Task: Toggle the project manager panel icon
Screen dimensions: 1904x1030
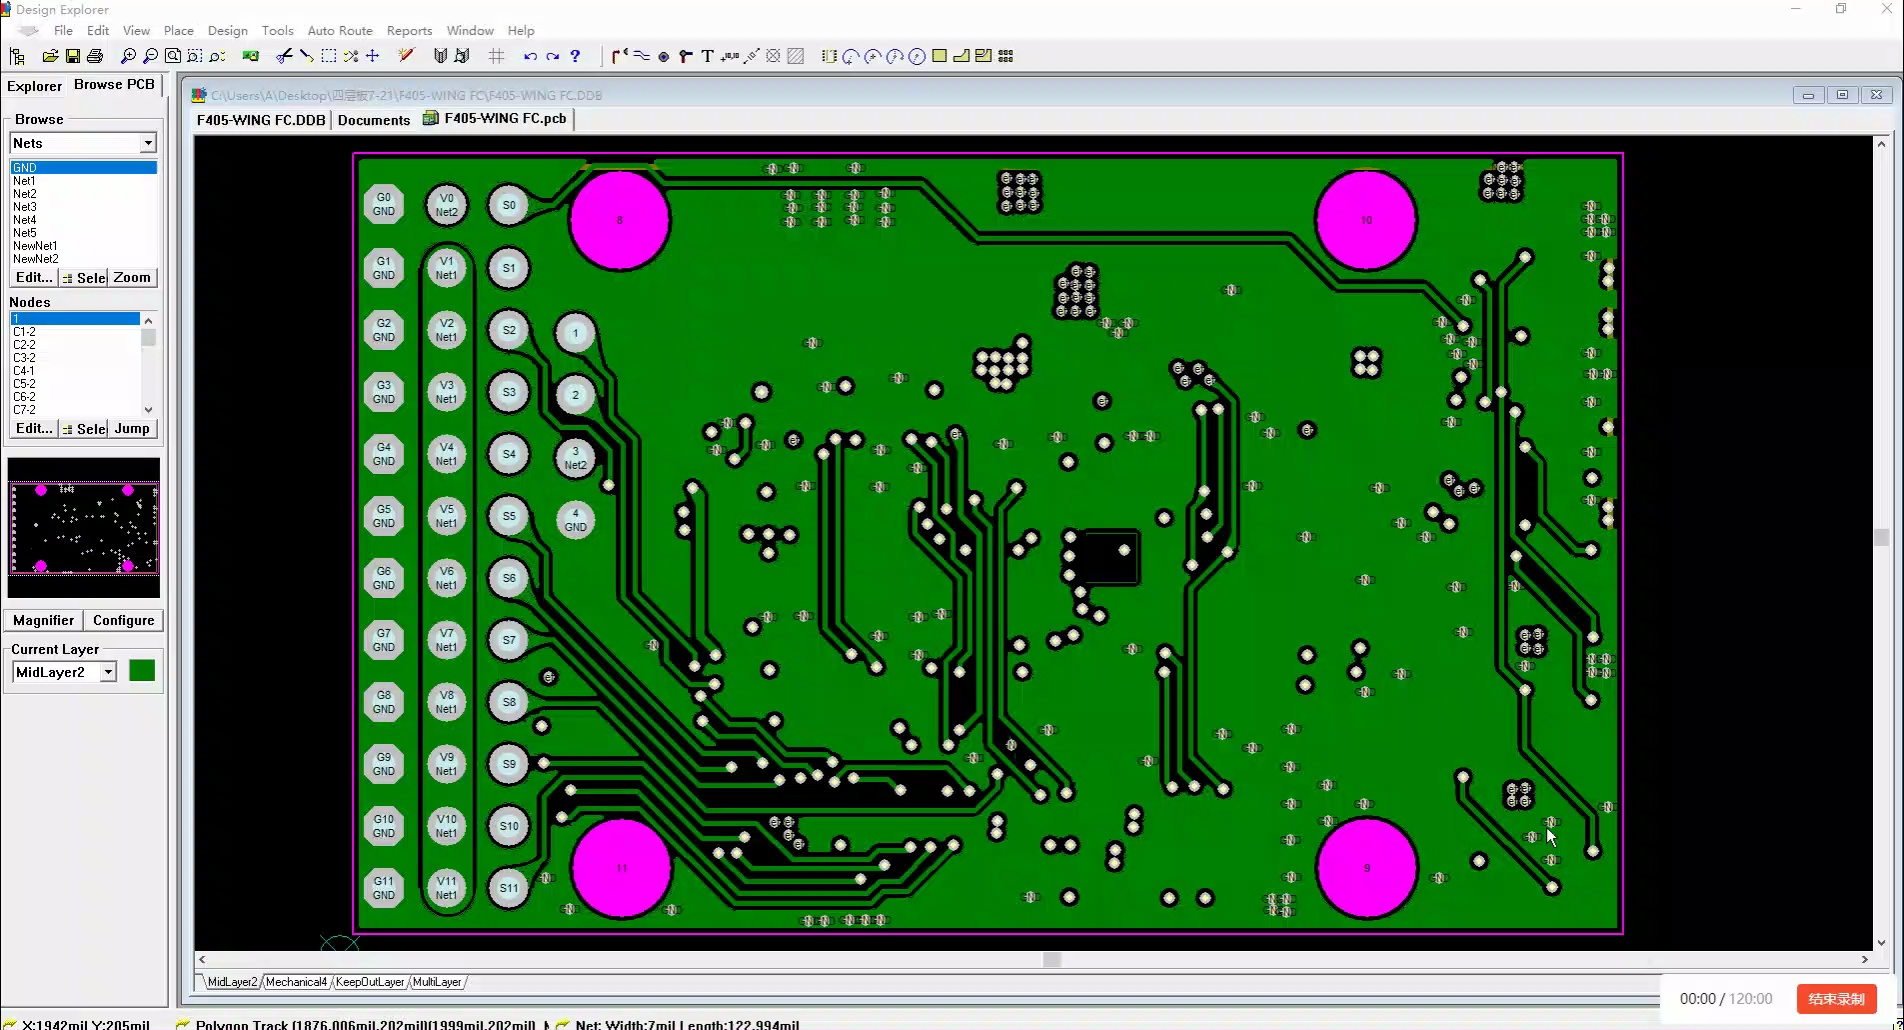Action: [17, 56]
